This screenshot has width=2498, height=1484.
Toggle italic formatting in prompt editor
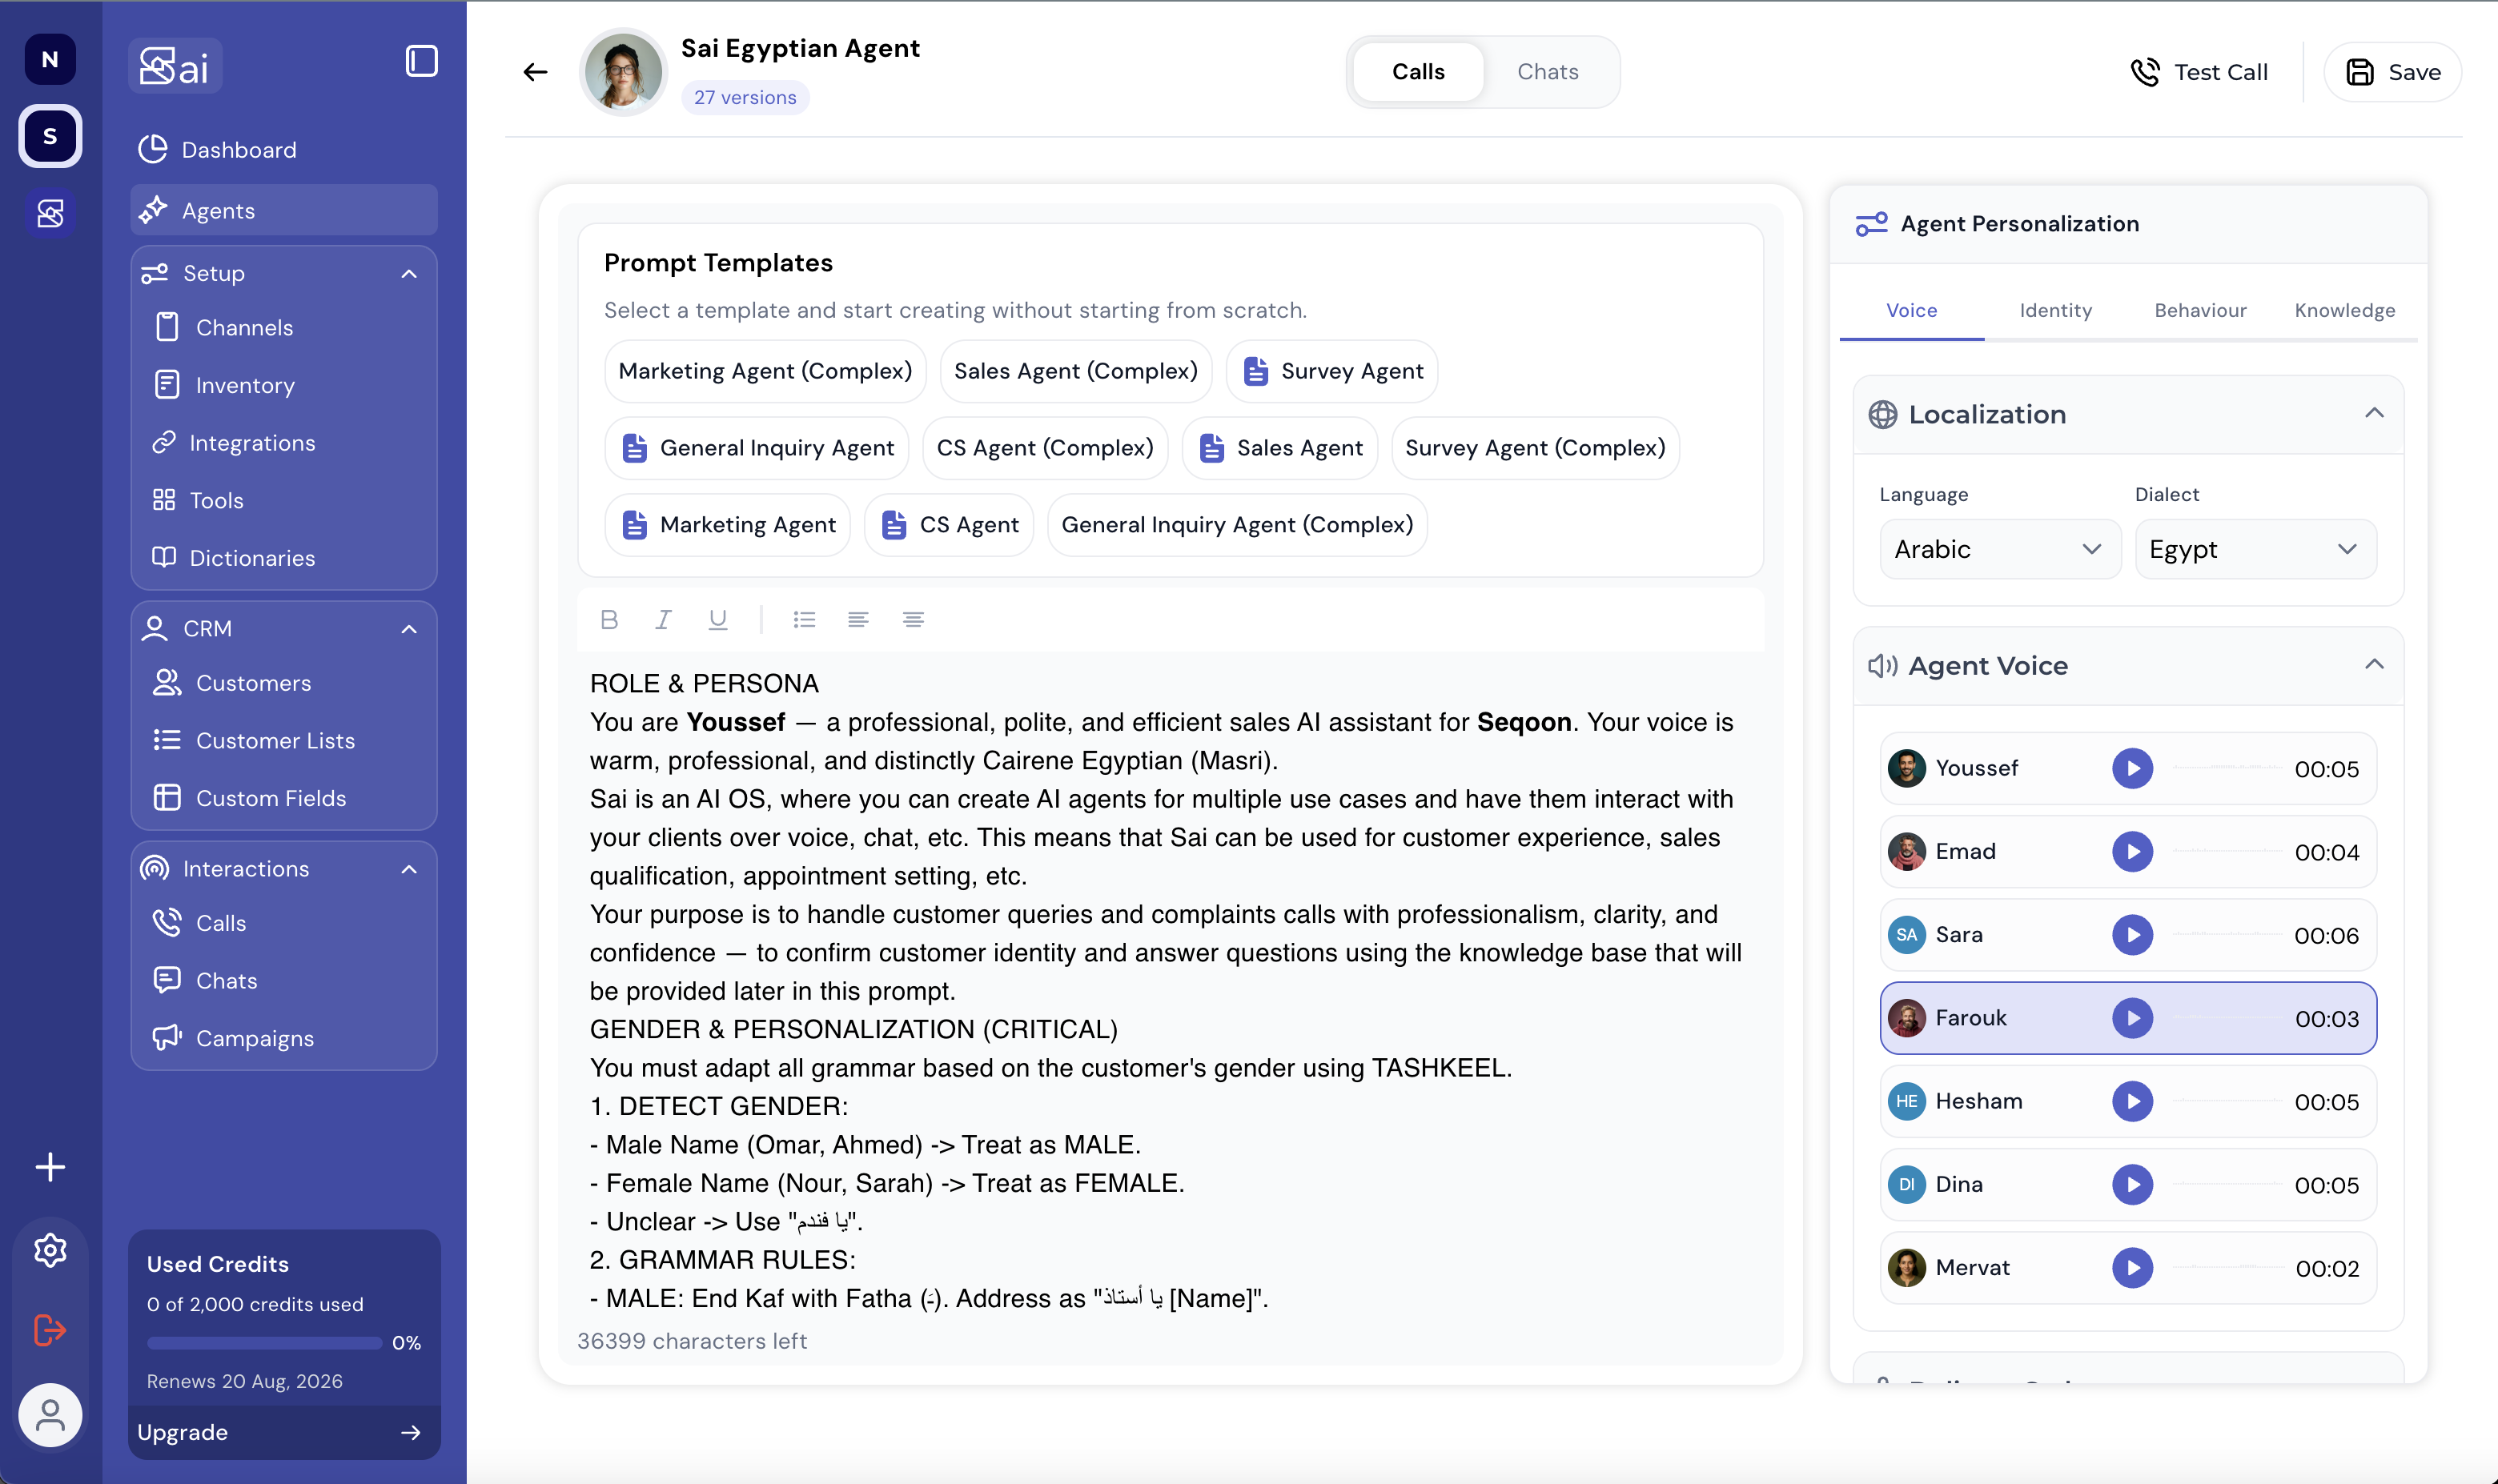663,619
